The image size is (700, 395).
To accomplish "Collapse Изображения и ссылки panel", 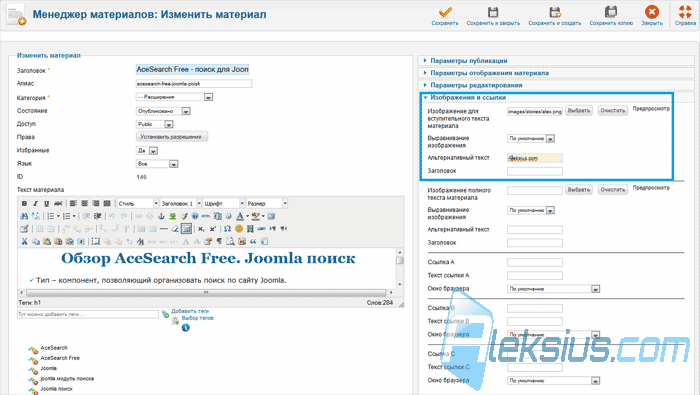I will pyautogui.click(x=467, y=97).
